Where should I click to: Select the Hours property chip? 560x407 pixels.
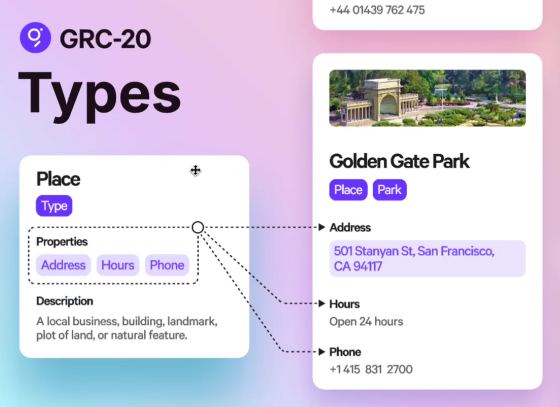(118, 265)
